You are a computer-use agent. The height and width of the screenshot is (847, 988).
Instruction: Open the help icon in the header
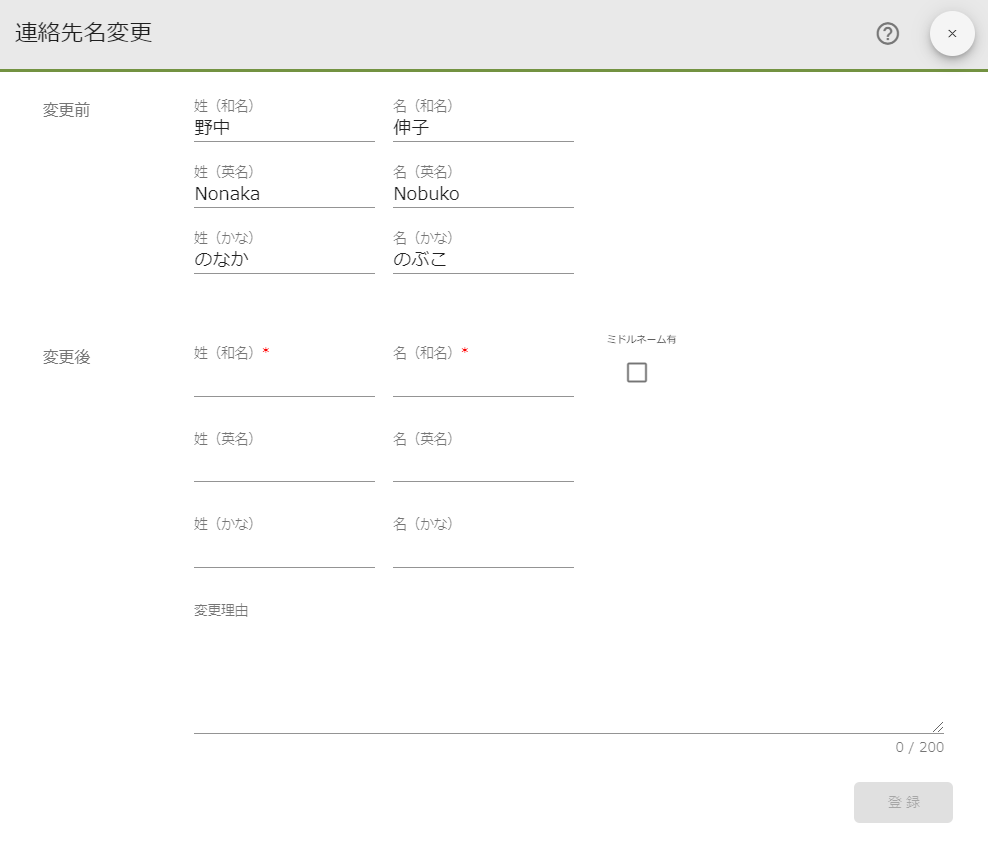pos(887,34)
